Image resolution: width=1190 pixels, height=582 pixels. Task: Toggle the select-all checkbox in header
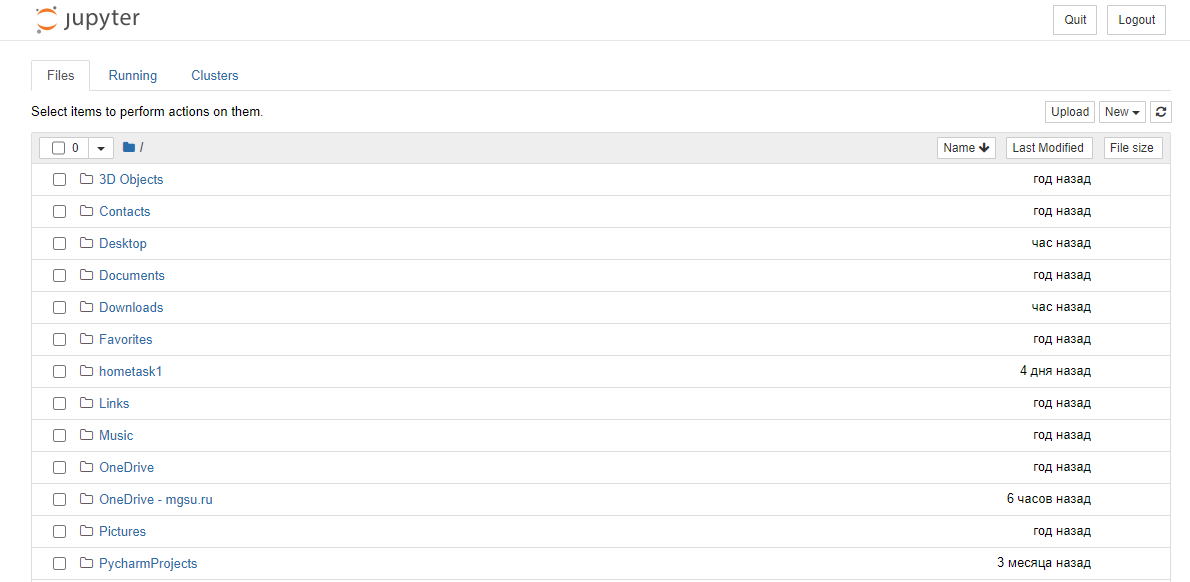(x=58, y=148)
